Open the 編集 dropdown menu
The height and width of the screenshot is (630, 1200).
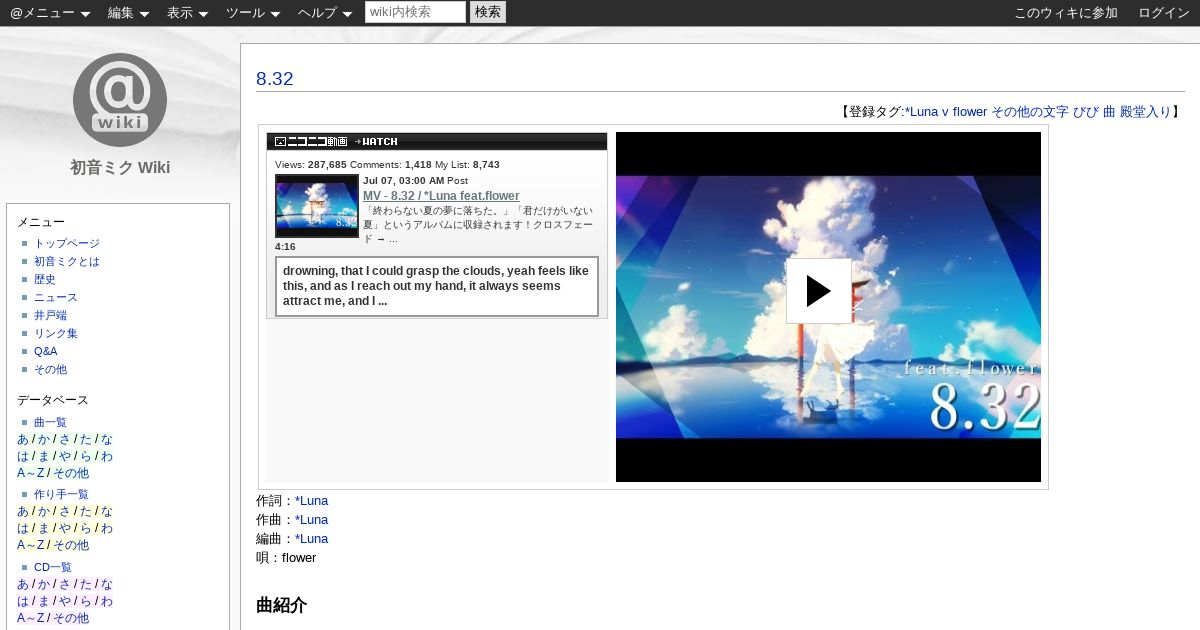tap(128, 13)
